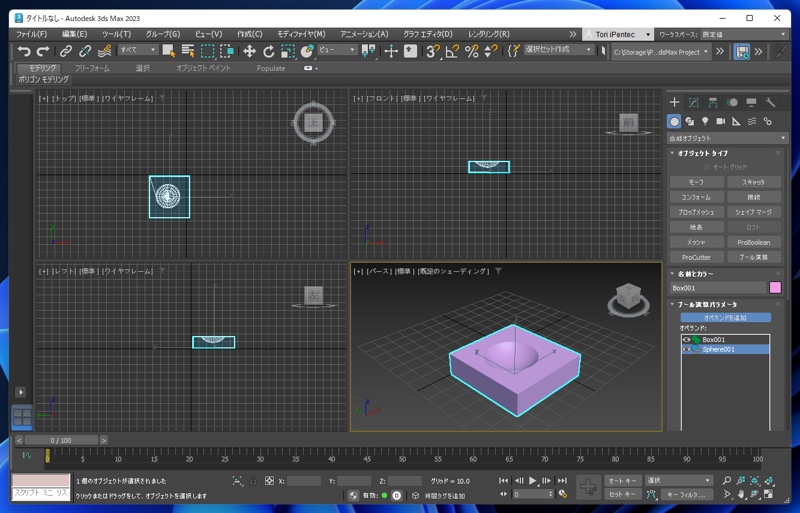Select the Lights category icon
The image size is (800, 513).
(705, 121)
